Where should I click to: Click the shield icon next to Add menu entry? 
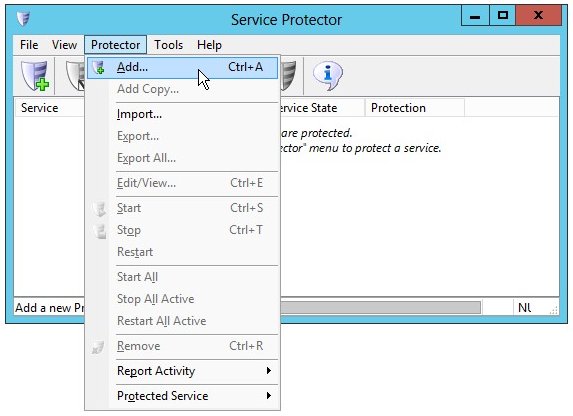tap(98, 67)
